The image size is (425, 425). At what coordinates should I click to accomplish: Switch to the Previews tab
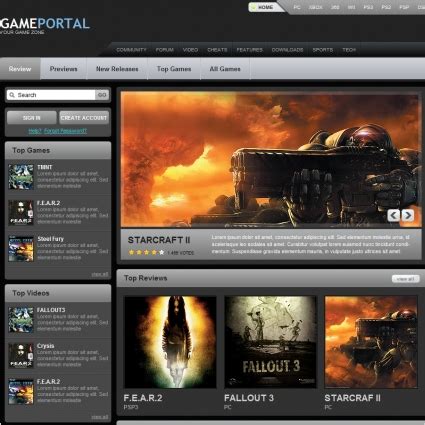click(x=63, y=69)
